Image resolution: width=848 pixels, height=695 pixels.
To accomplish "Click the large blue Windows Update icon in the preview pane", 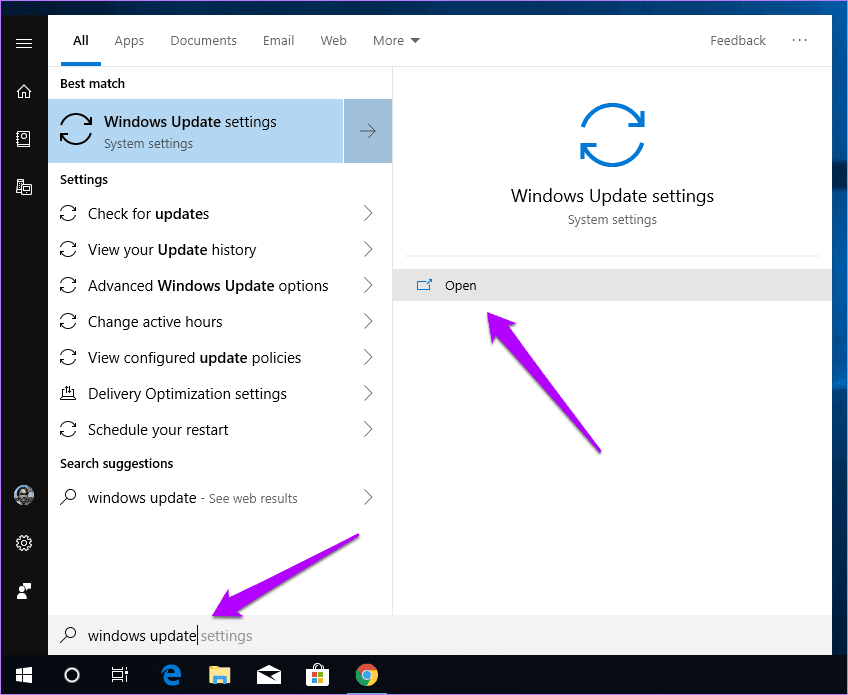I will (612, 135).
